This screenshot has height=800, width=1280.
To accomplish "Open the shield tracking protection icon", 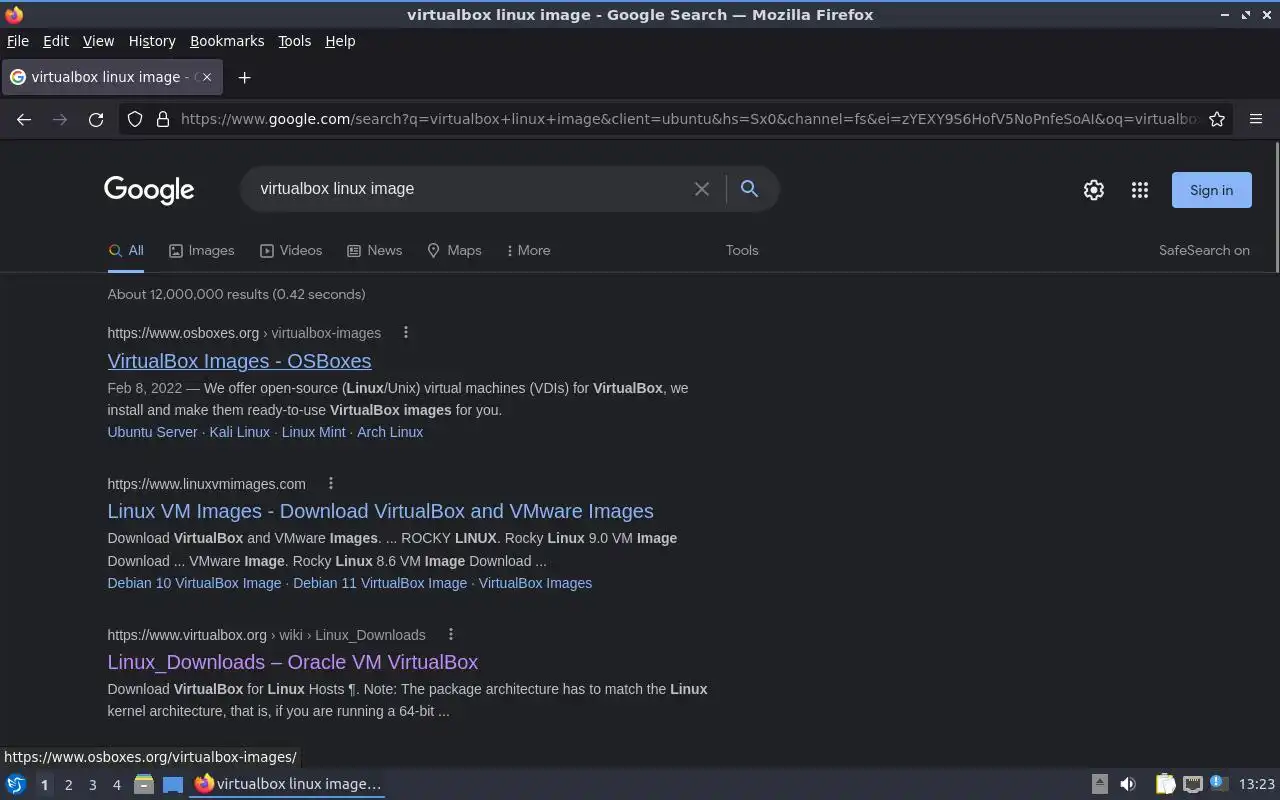I will (135, 119).
